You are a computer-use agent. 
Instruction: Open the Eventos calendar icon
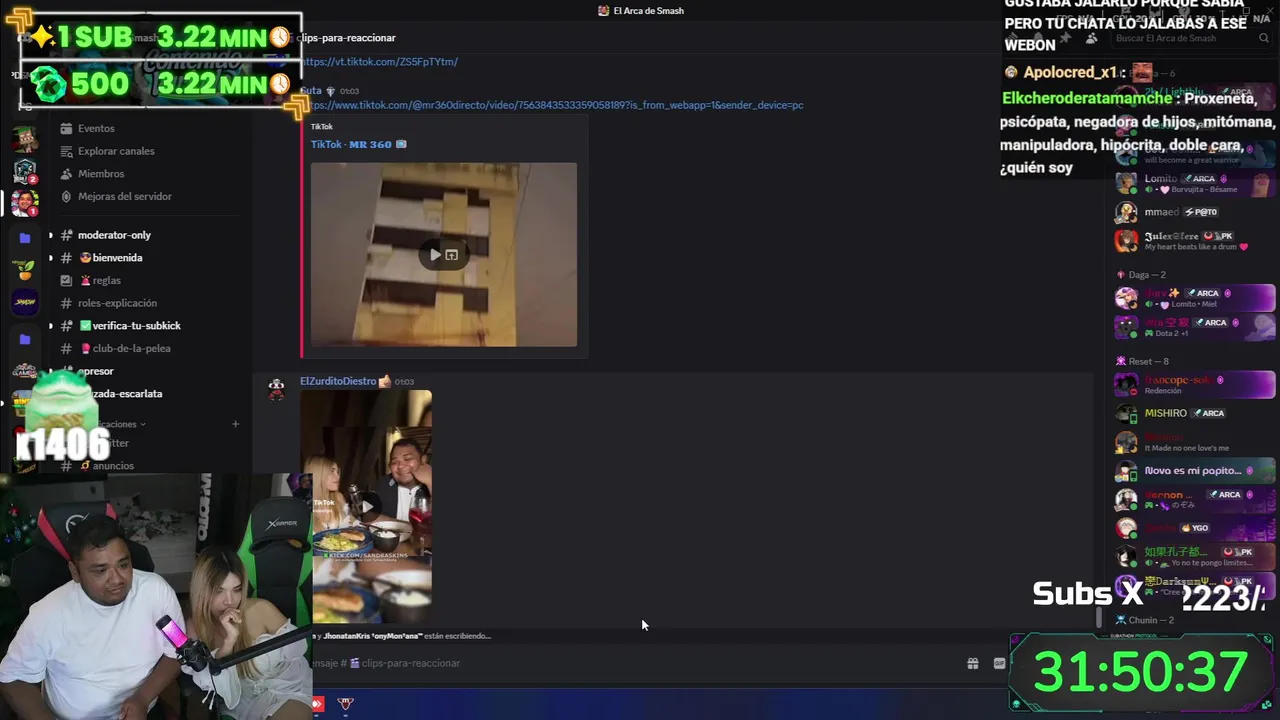[x=66, y=128]
